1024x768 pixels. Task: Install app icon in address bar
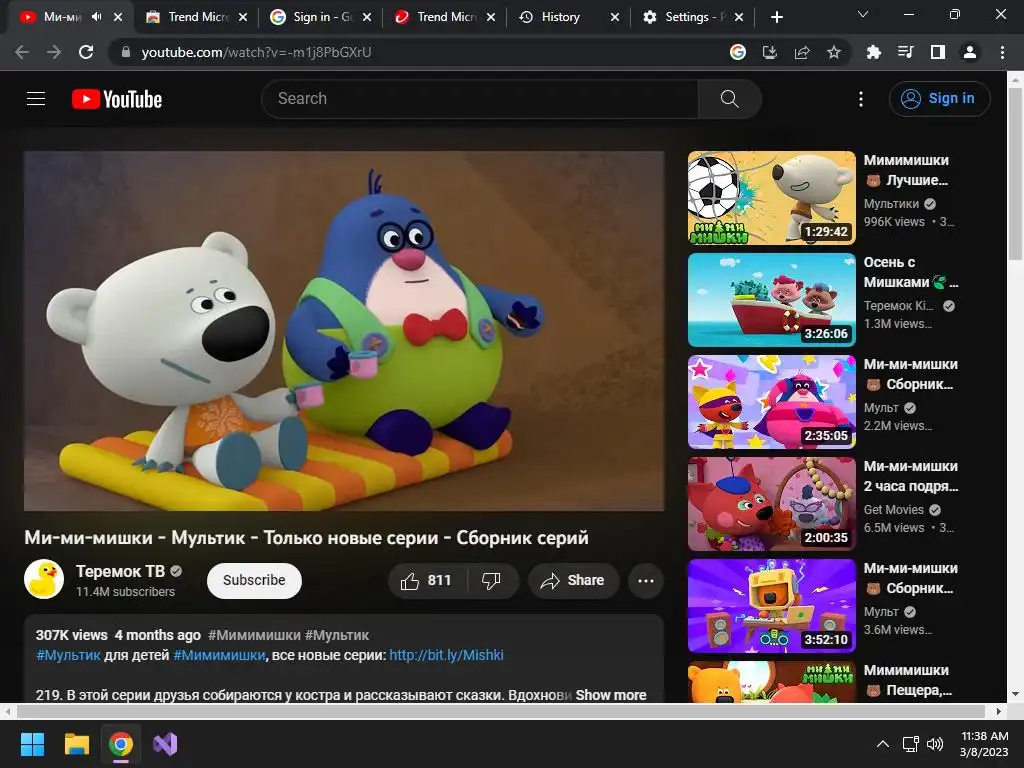coord(770,52)
